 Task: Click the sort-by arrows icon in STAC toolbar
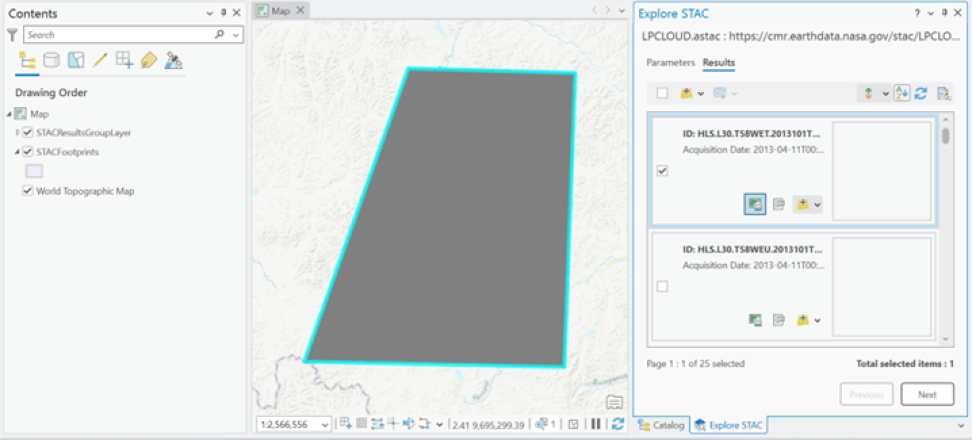[868, 94]
